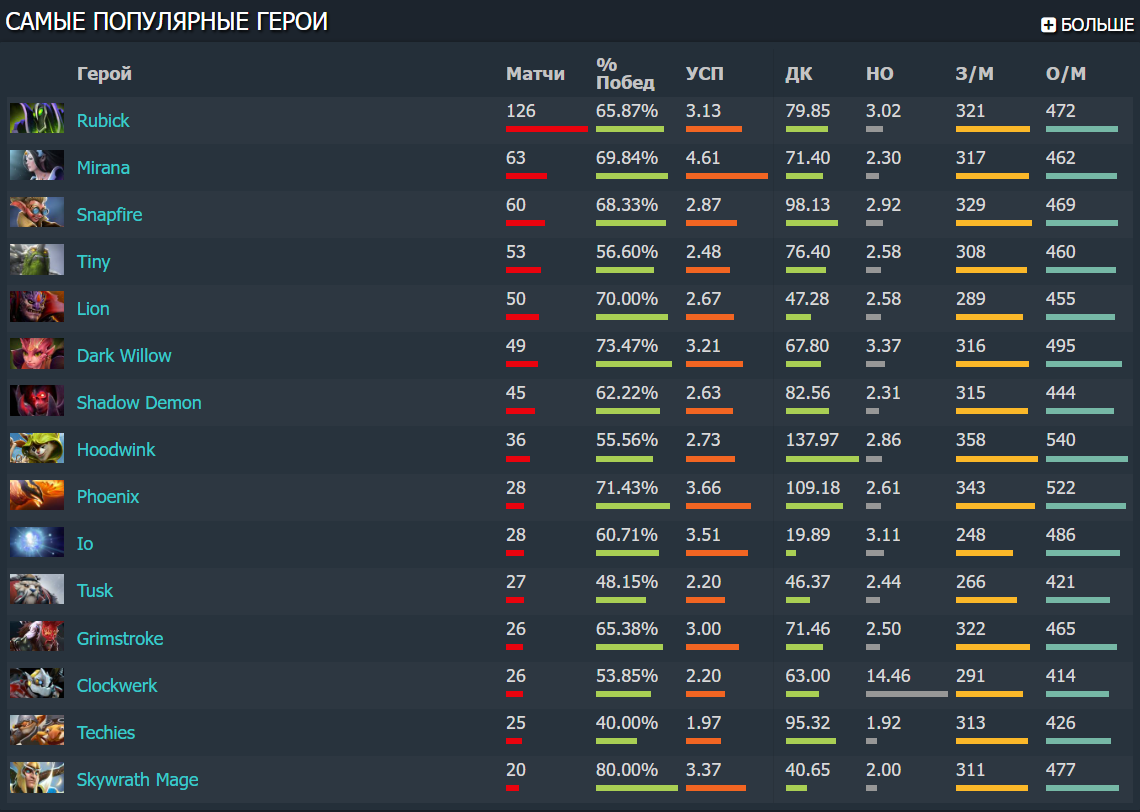Click the Io hero portrait icon

pos(37,542)
